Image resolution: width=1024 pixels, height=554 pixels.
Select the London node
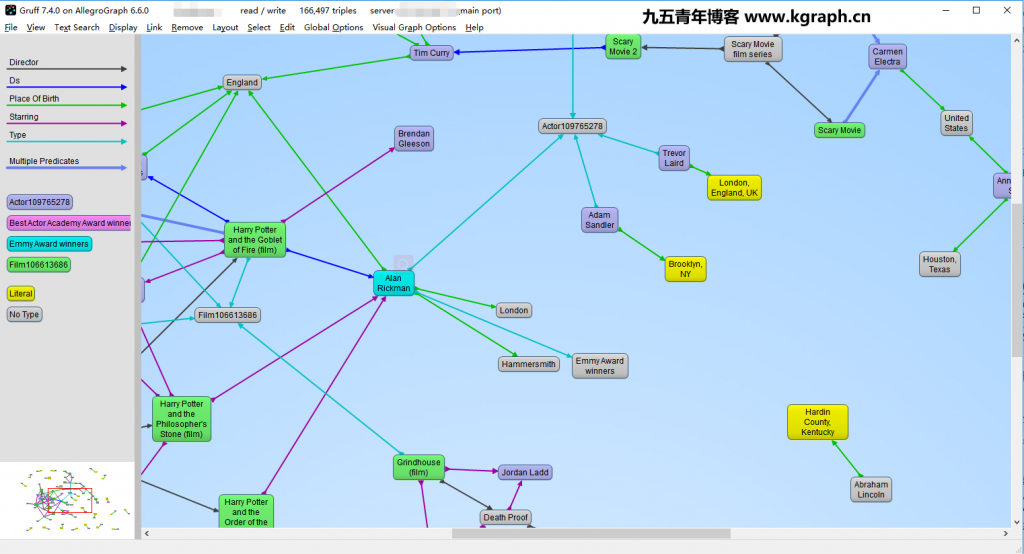[x=514, y=310]
